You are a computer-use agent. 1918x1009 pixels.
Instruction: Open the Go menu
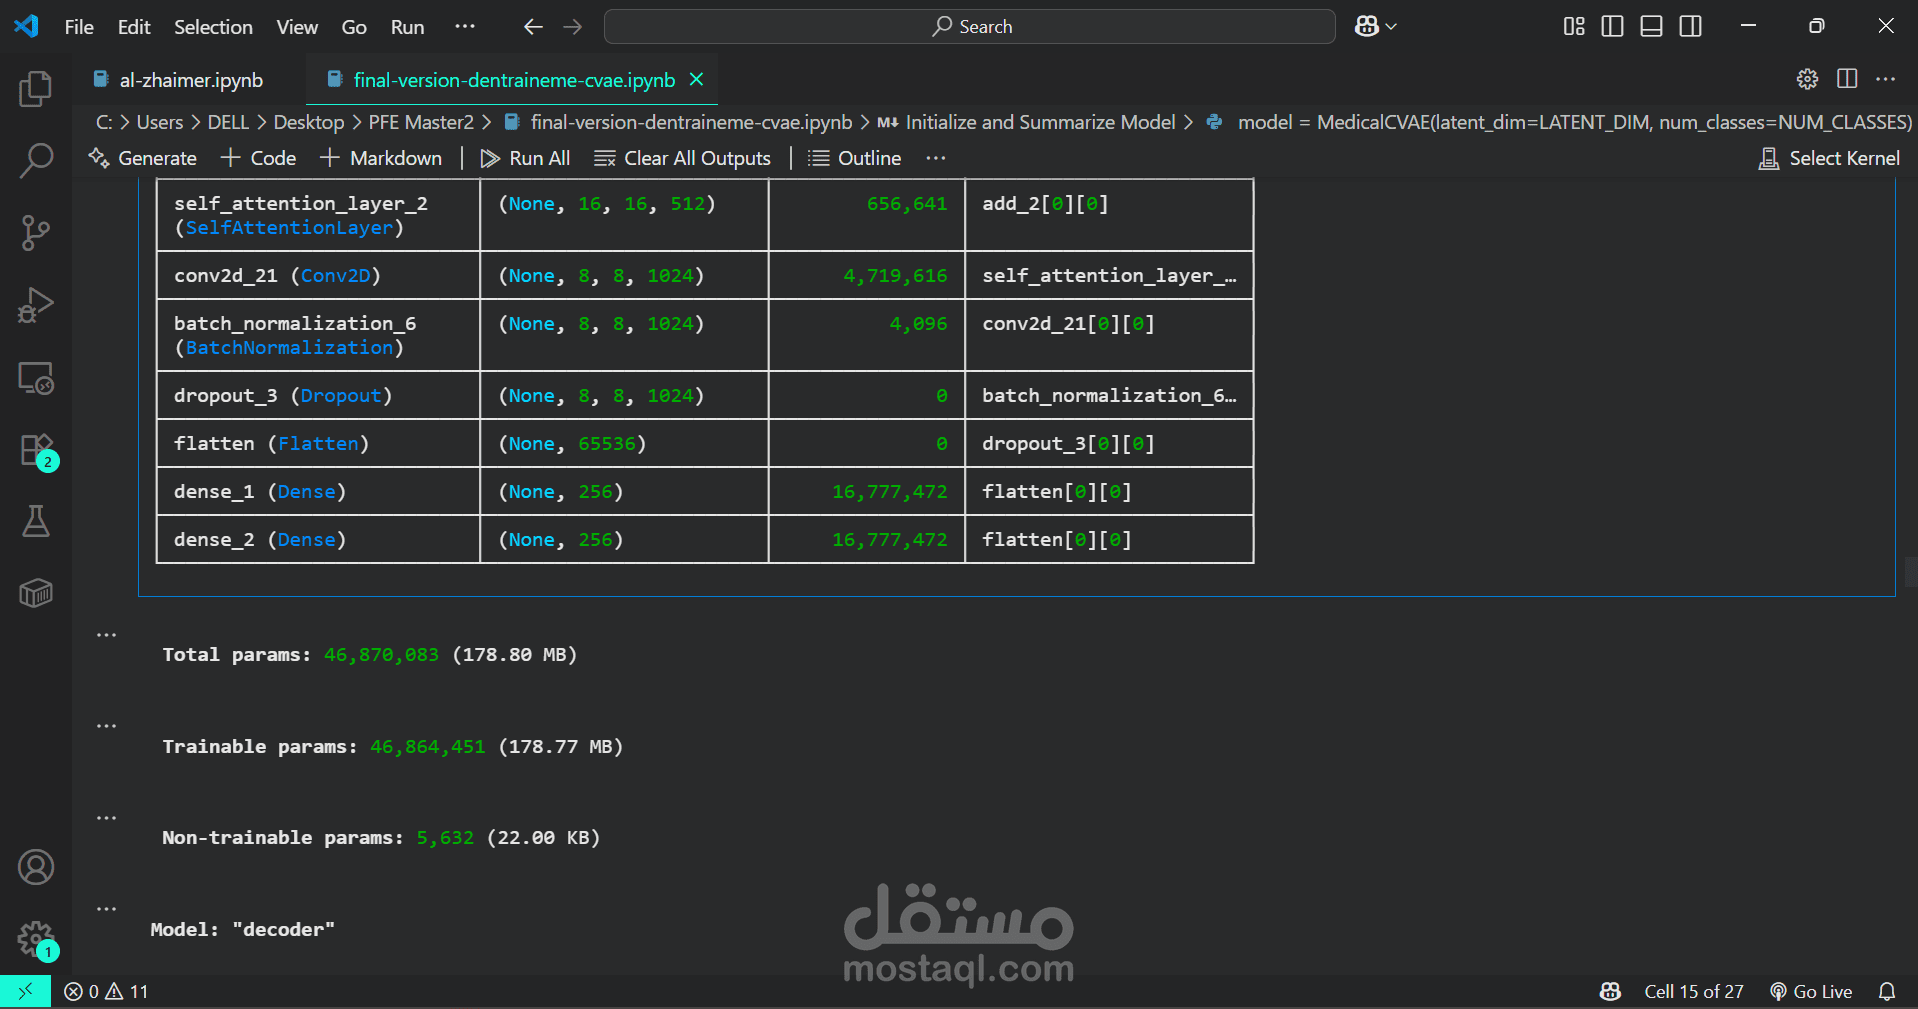pyautogui.click(x=354, y=27)
